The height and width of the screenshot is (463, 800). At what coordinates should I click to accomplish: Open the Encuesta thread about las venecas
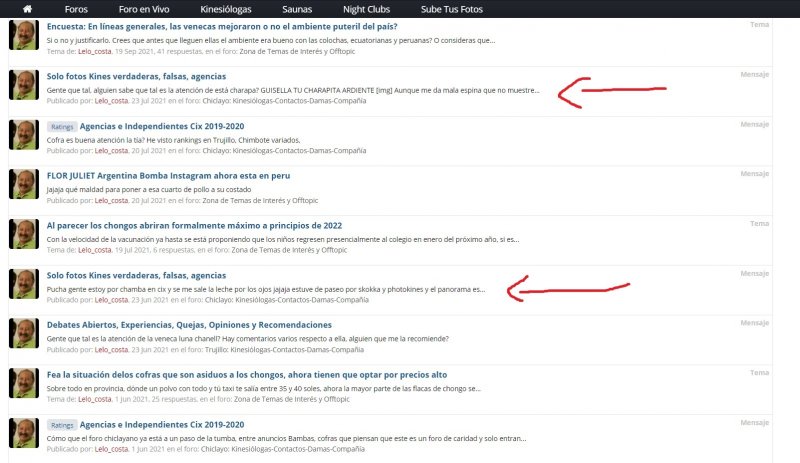click(221, 25)
